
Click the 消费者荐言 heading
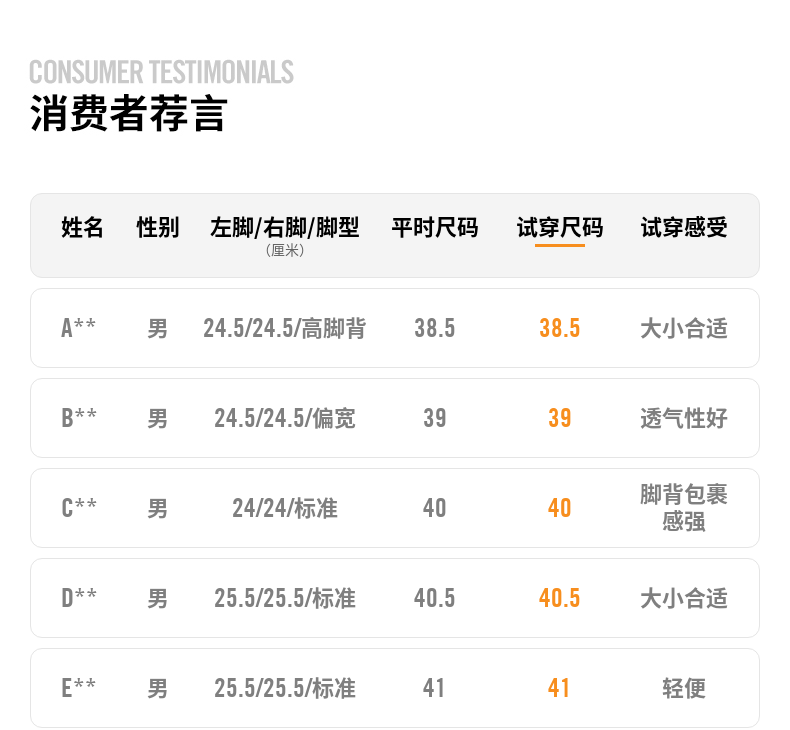[129, 114]
